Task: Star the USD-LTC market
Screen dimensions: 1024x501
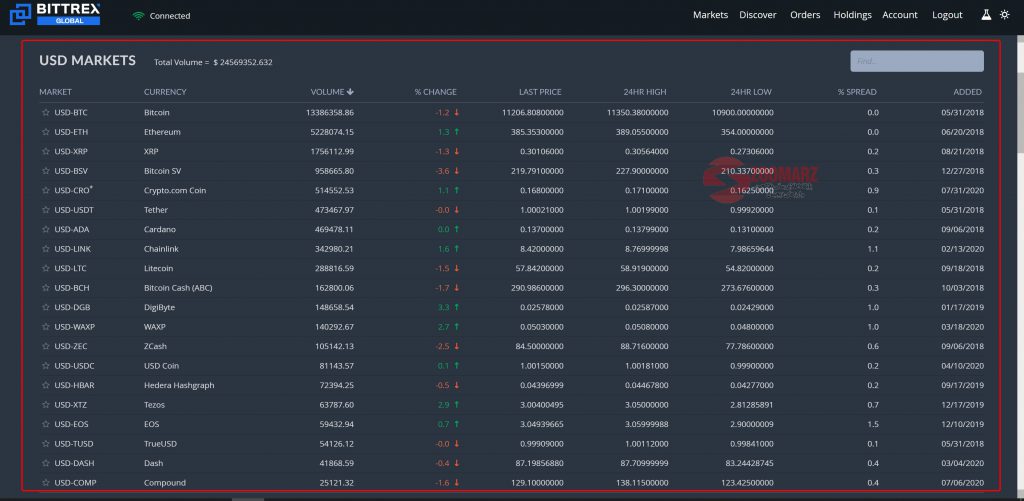Action: click(46, 268)
